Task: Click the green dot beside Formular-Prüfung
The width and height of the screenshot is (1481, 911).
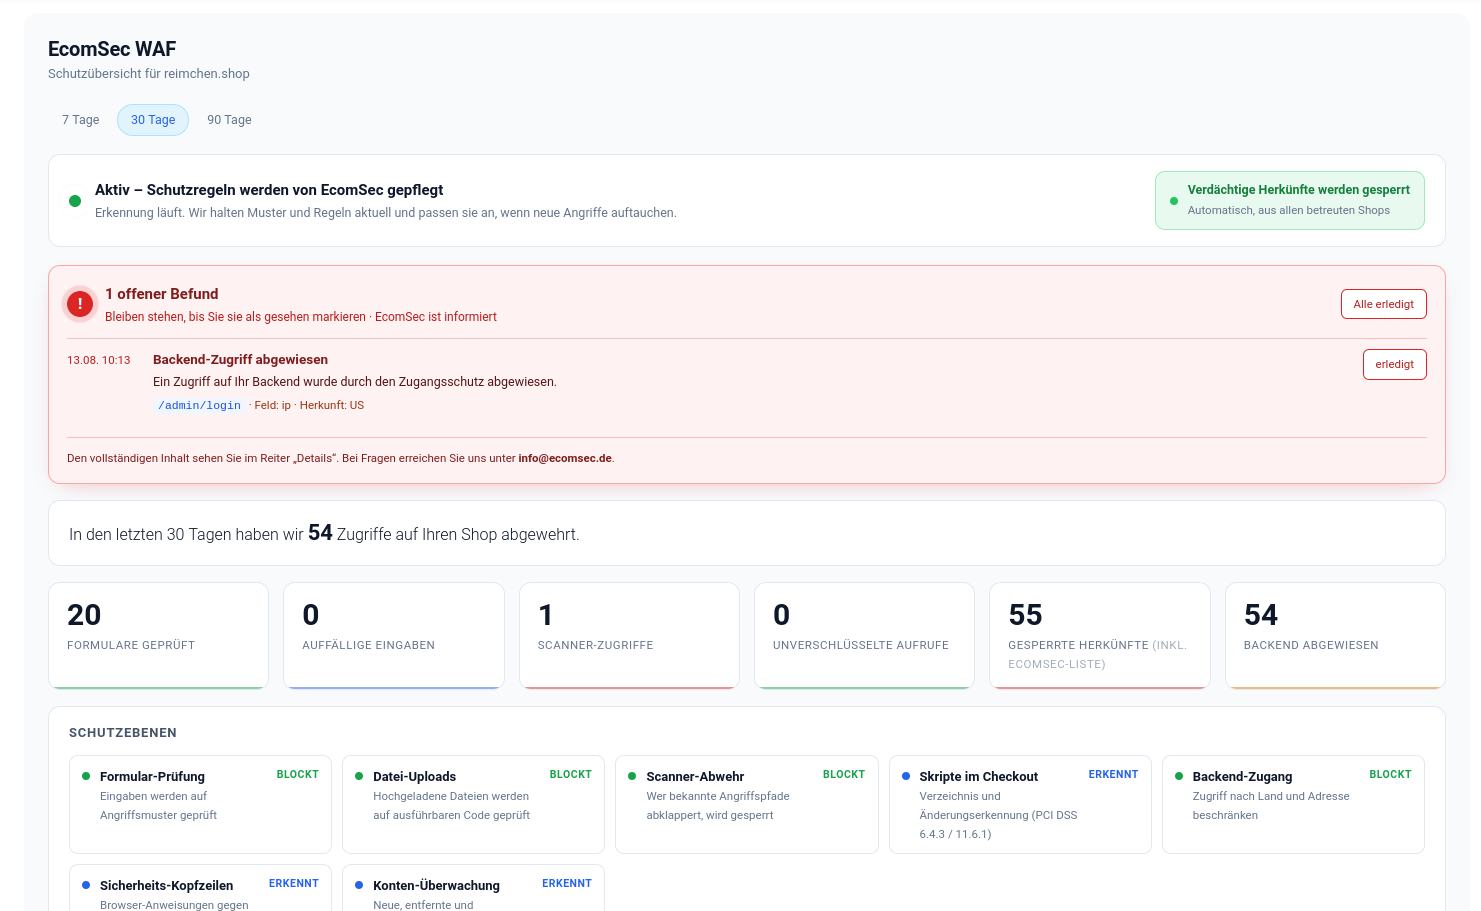Action: 86,776
